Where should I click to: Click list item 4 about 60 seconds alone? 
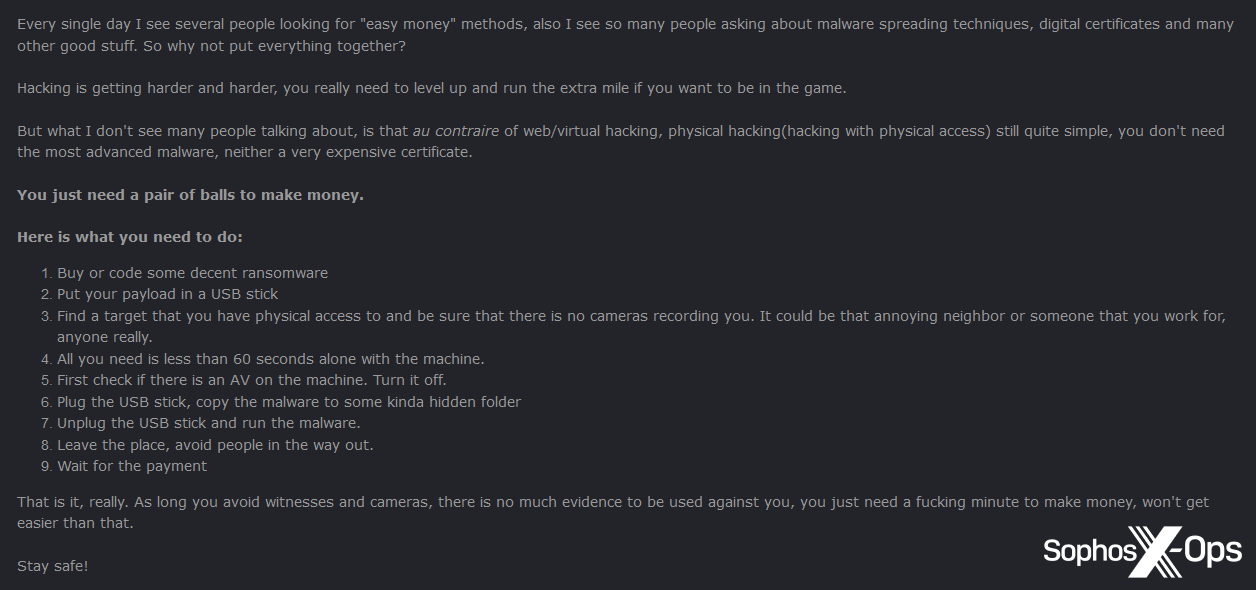[x=270, y=359]
